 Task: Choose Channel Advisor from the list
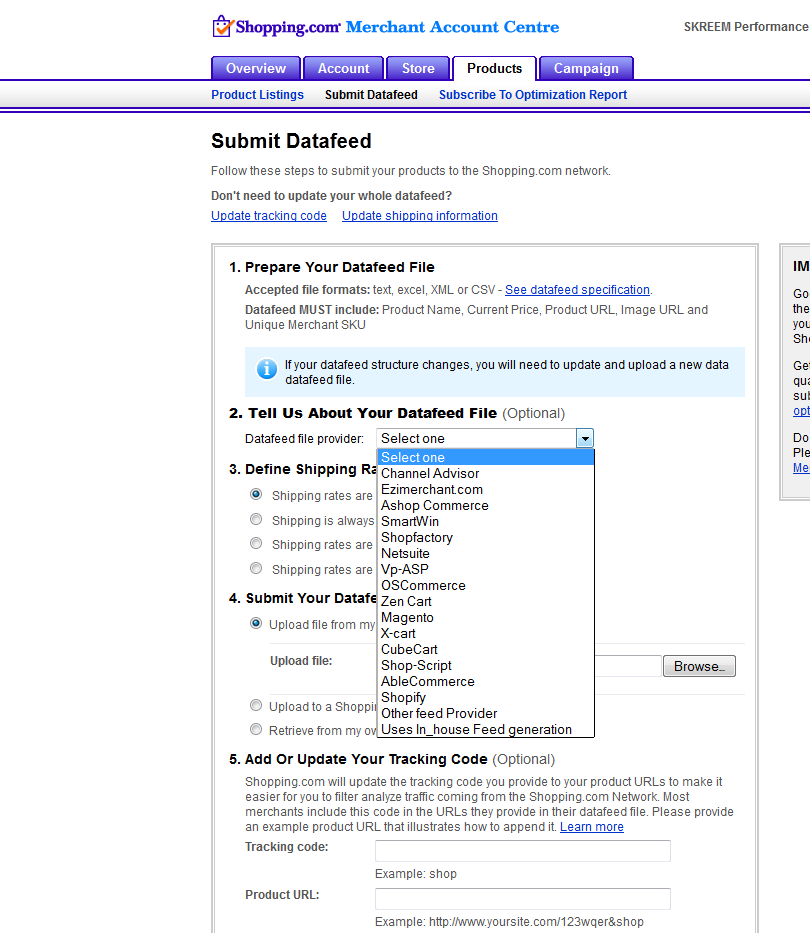pyautogui.click(x=486, y=474)
